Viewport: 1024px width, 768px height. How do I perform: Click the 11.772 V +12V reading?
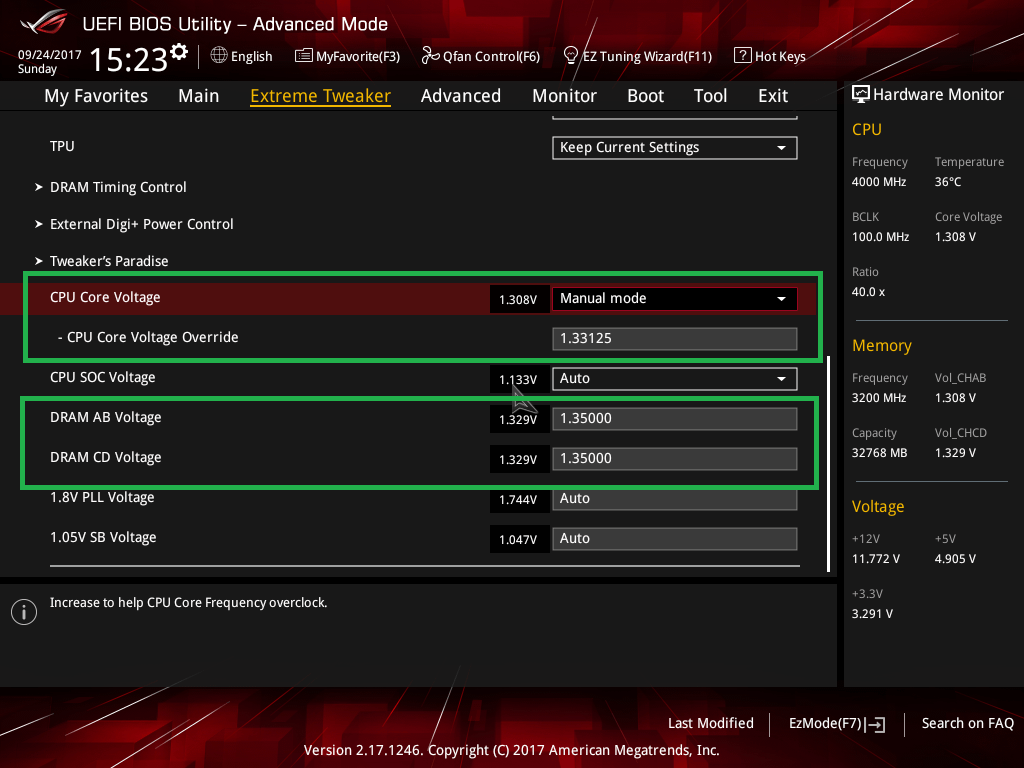[x=876, y=559]
